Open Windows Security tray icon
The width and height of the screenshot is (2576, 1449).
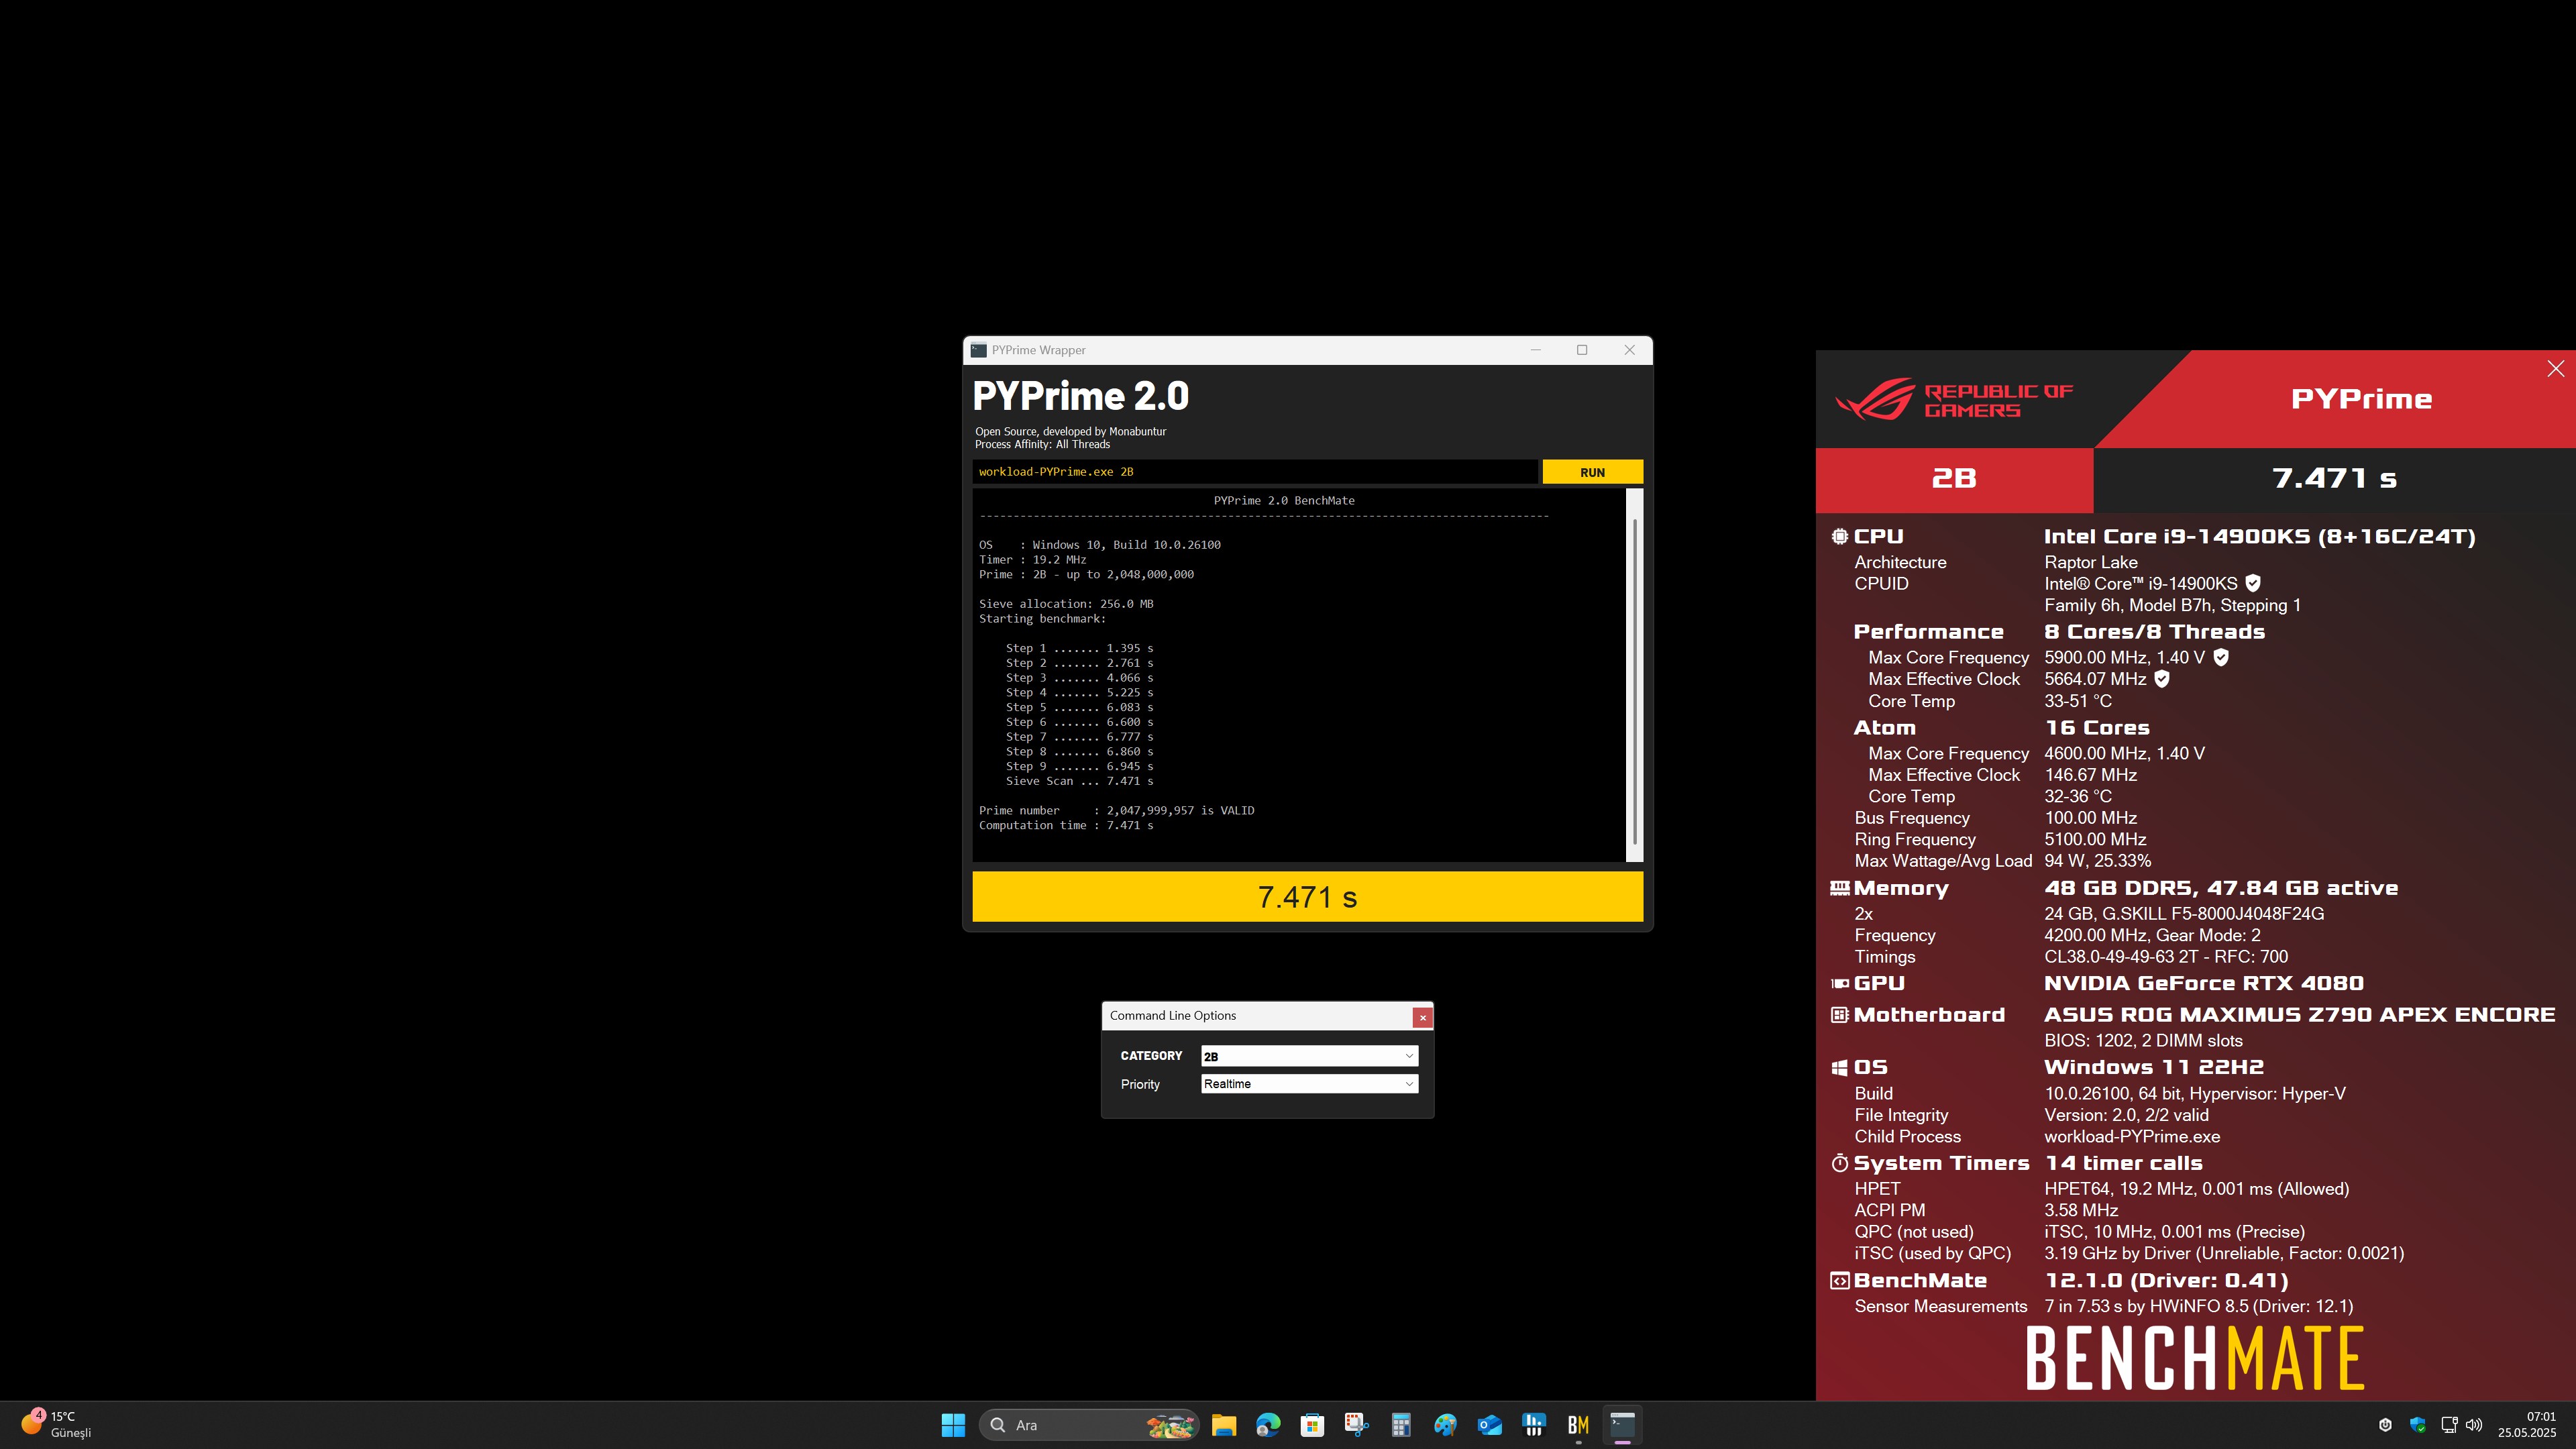2417,1425
